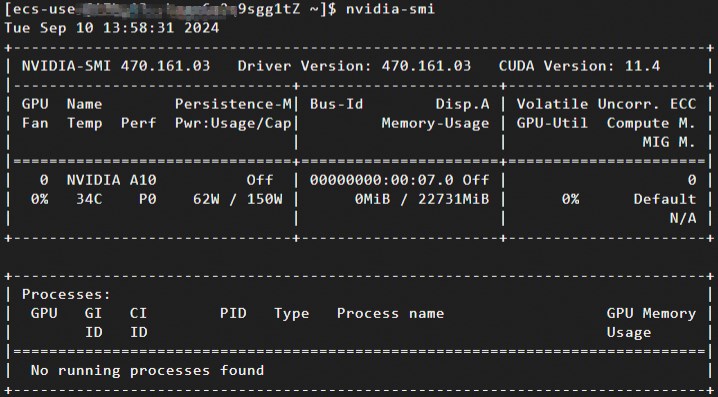Click the bus id '00000000:00:07.0'
This screenshot has height=397, width=718.
click(381, 180)
